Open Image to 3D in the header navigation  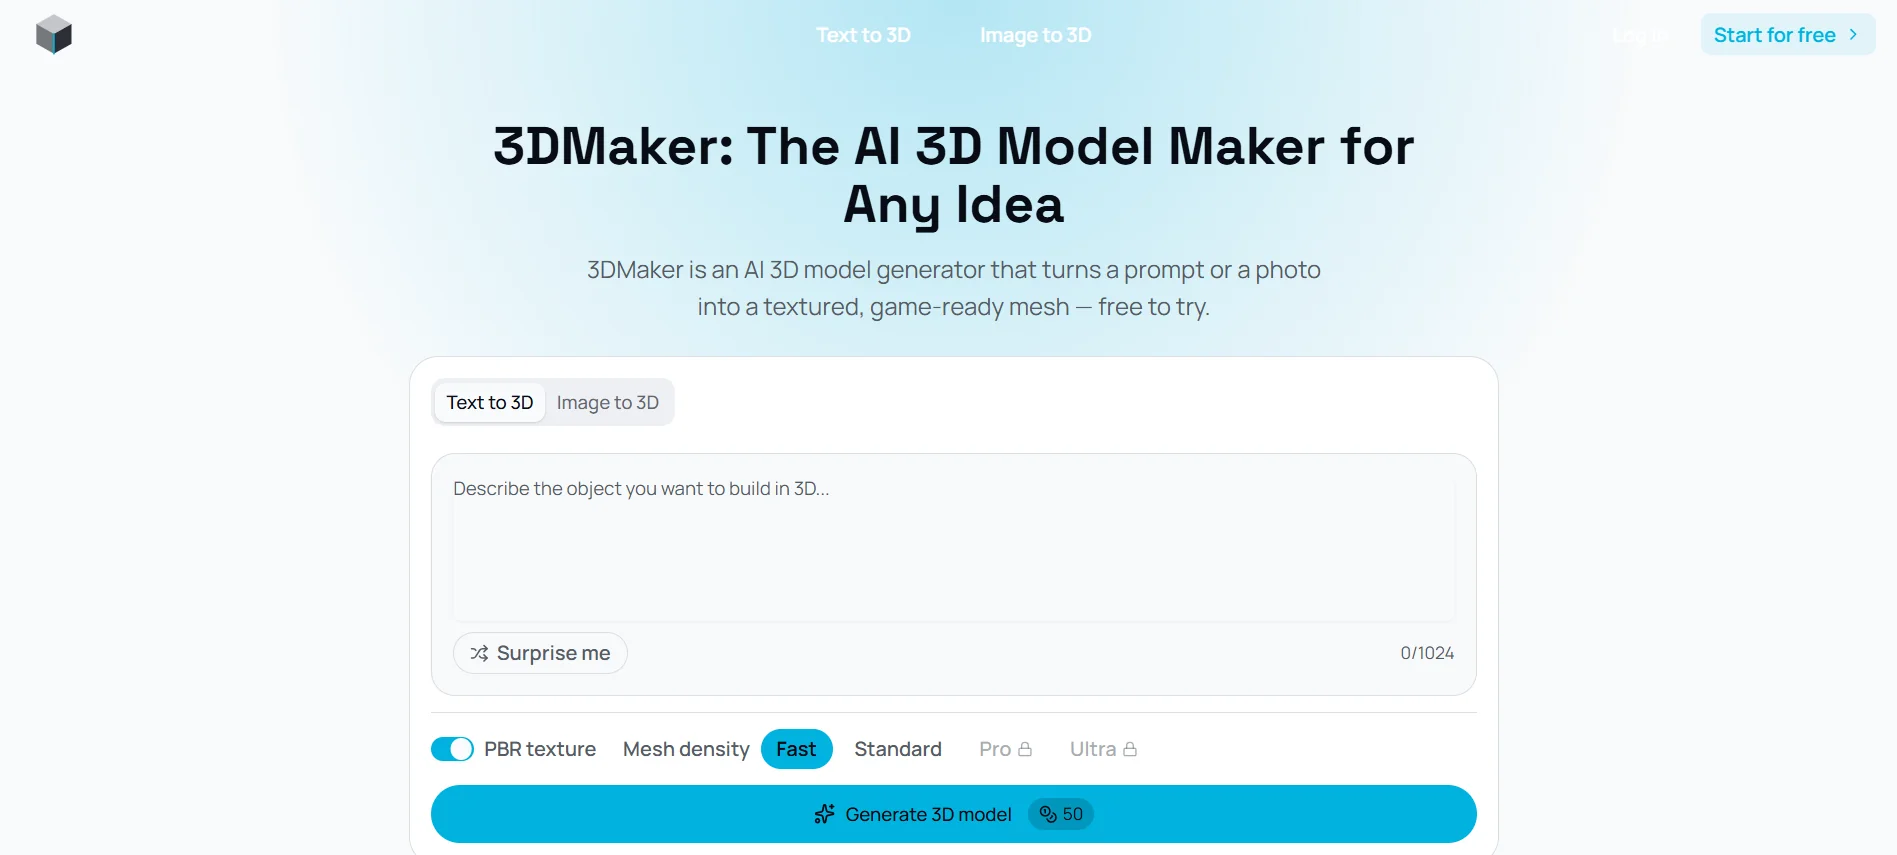point(1035,35)
